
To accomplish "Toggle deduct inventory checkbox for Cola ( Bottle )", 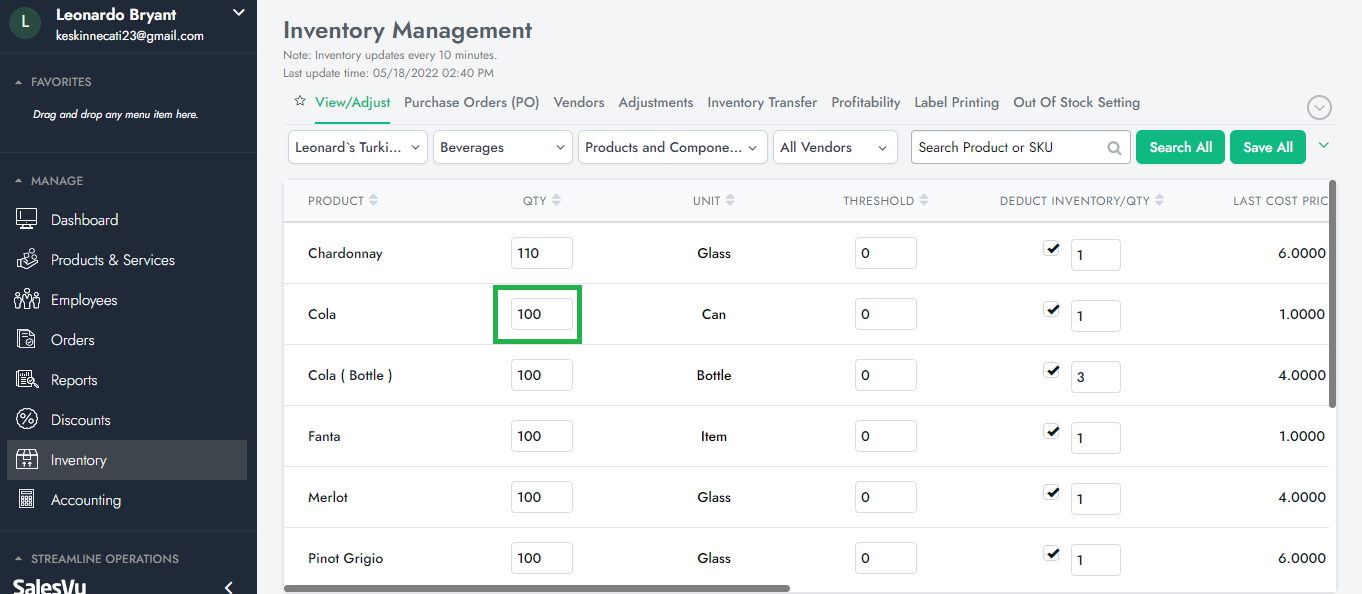I will point(1051,370).
